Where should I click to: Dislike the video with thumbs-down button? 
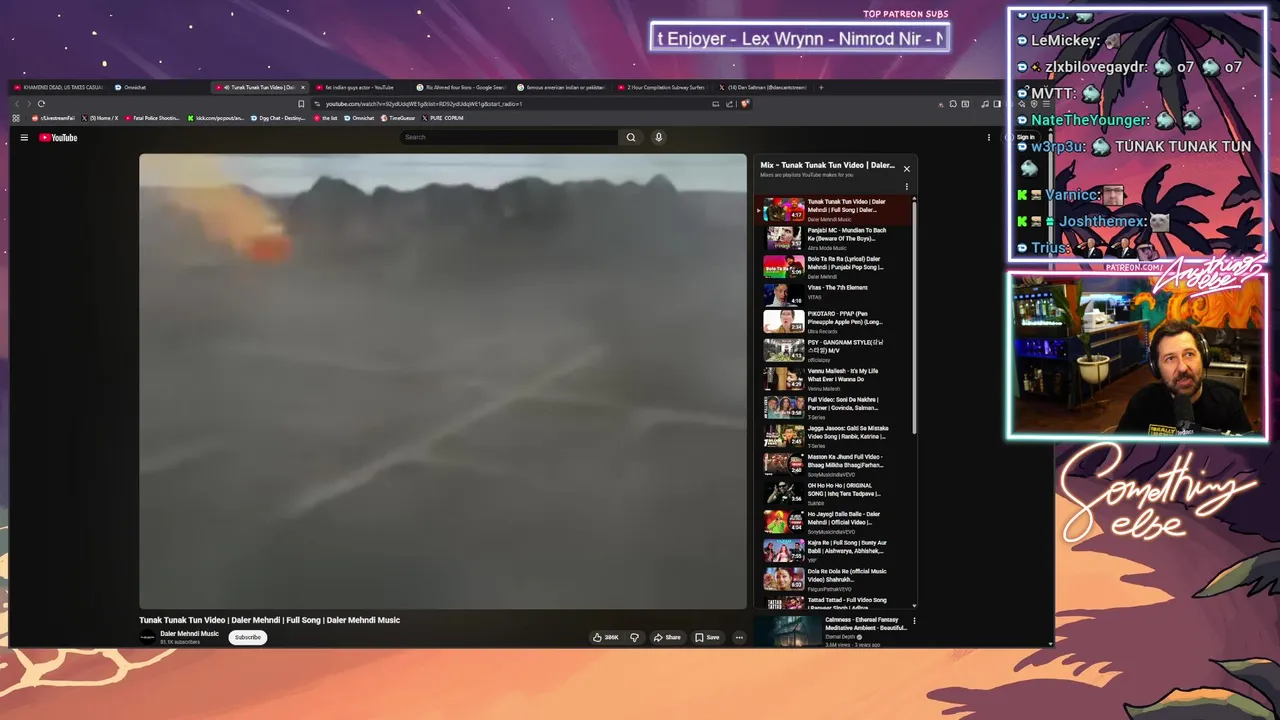[634, 637]
